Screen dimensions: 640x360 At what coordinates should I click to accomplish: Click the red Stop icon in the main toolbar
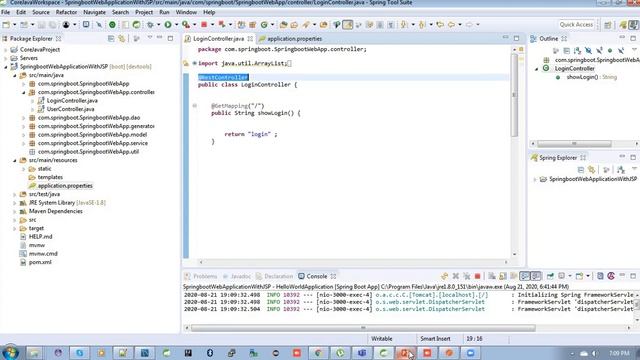tap(204, 24)
